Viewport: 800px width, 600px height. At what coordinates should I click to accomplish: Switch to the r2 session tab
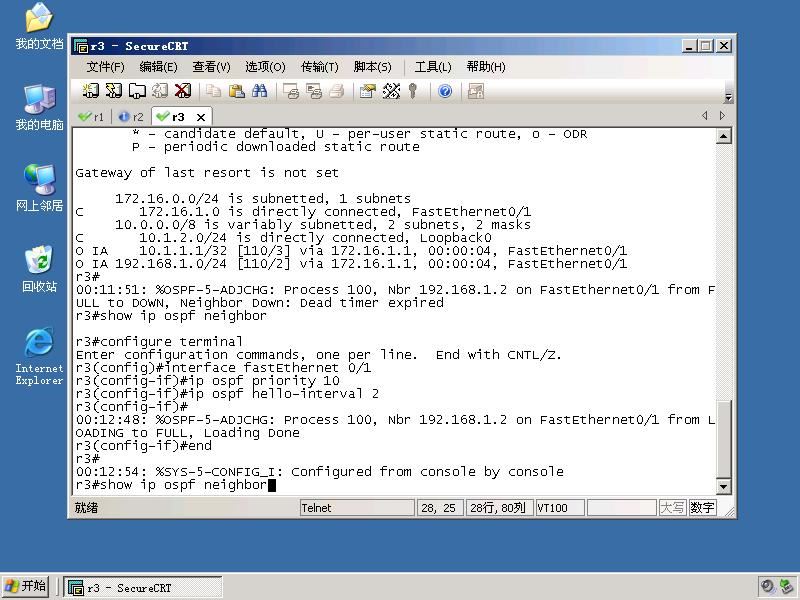pos(131,117)
